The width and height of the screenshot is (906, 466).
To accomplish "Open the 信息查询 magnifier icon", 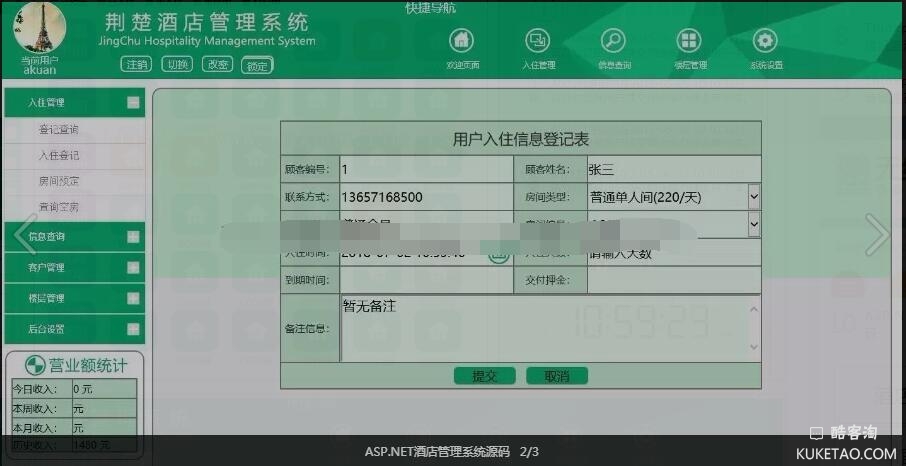I will click(613, 41).
